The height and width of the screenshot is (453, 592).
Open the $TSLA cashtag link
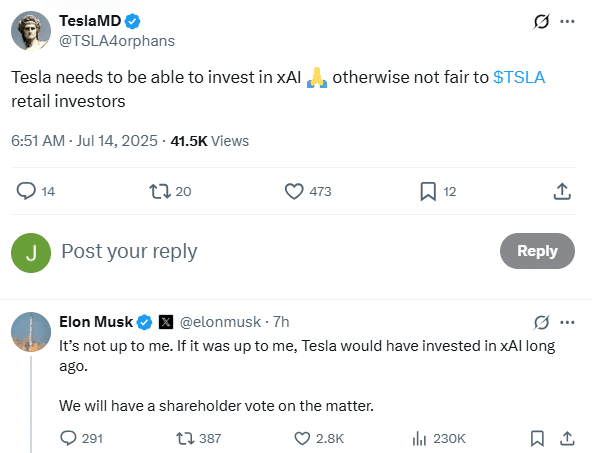click(519, 77)
